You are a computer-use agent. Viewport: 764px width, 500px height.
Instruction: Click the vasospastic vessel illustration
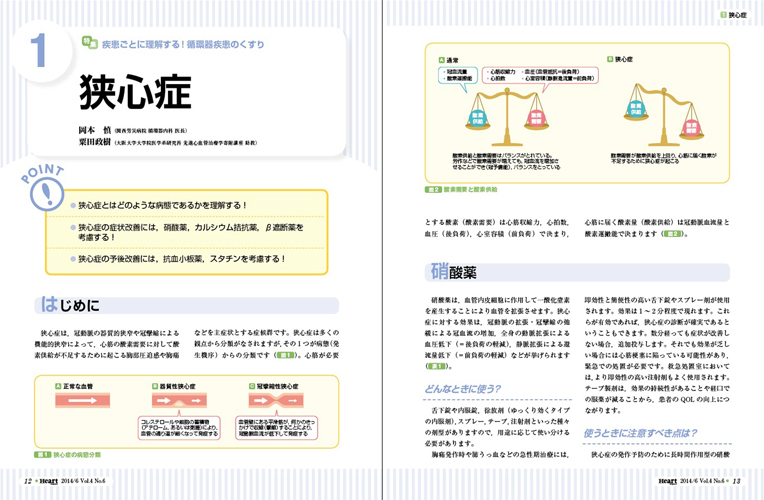click(276, 401)
